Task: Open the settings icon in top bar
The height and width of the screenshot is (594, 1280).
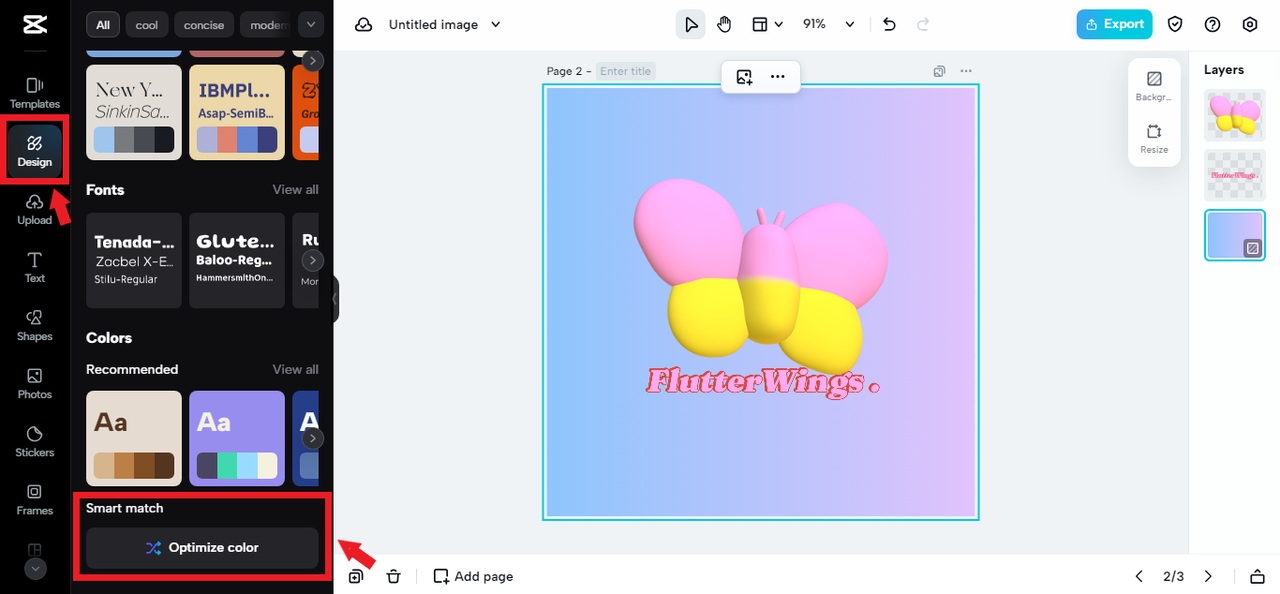Action: (1250, 24)
